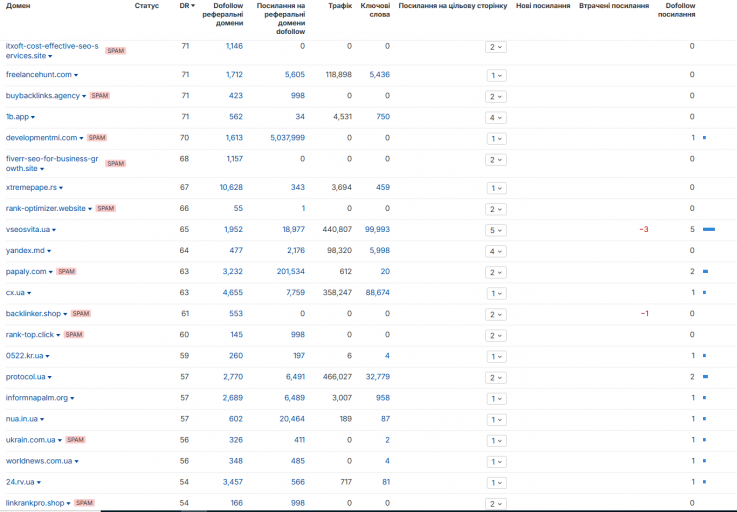Screen dimensions: 737x512
Task: Open the protocol.ua domain link
Action: click(25, 377)
